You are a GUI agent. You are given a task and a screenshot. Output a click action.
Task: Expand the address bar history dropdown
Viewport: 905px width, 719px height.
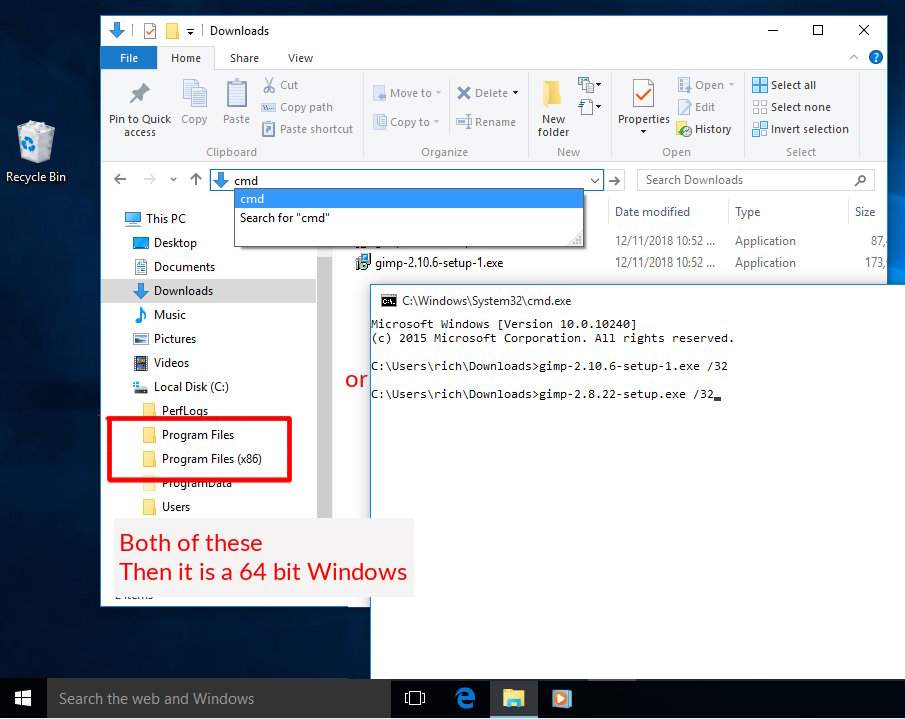594,181
